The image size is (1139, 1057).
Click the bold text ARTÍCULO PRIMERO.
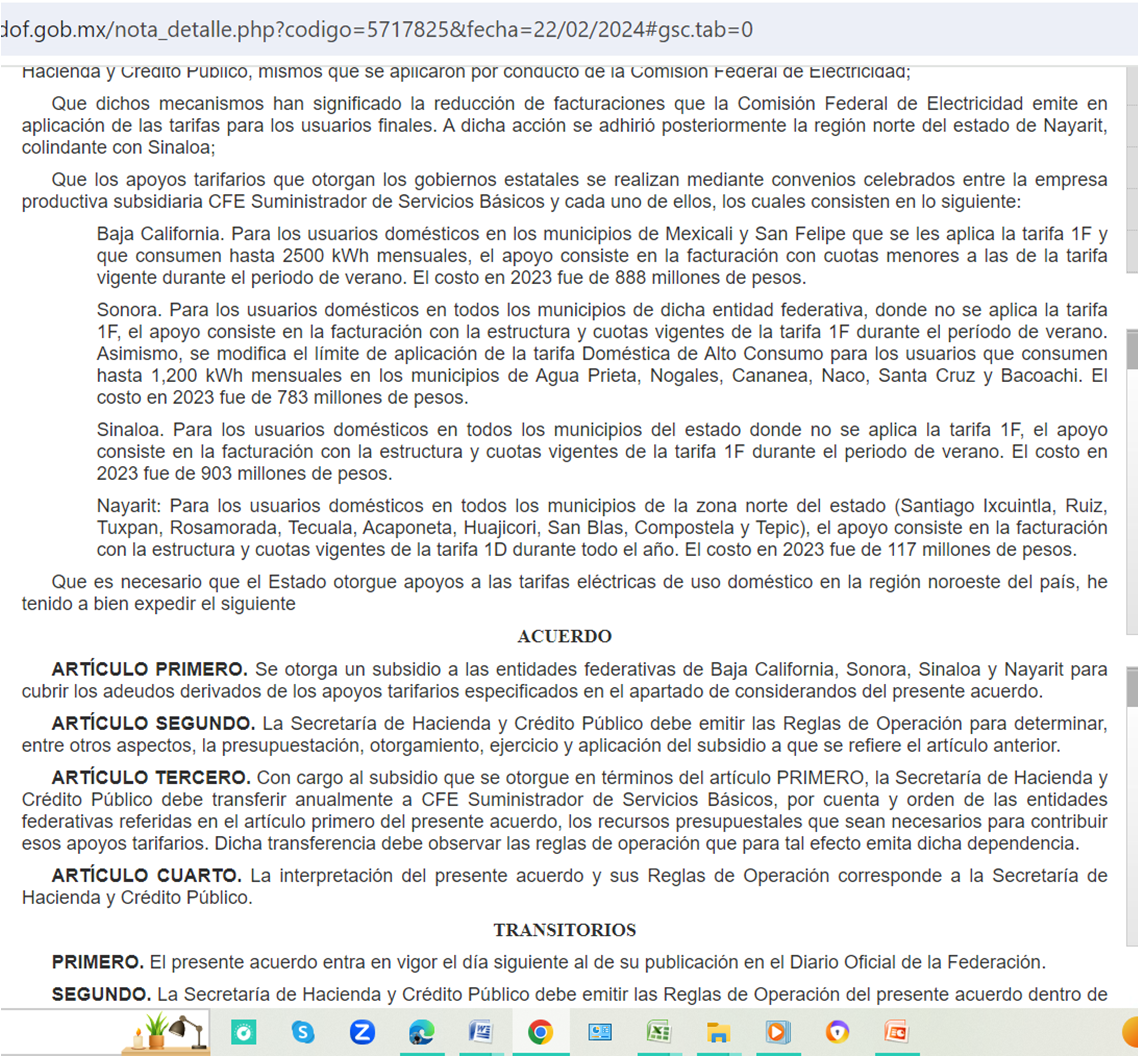(150, 669)
